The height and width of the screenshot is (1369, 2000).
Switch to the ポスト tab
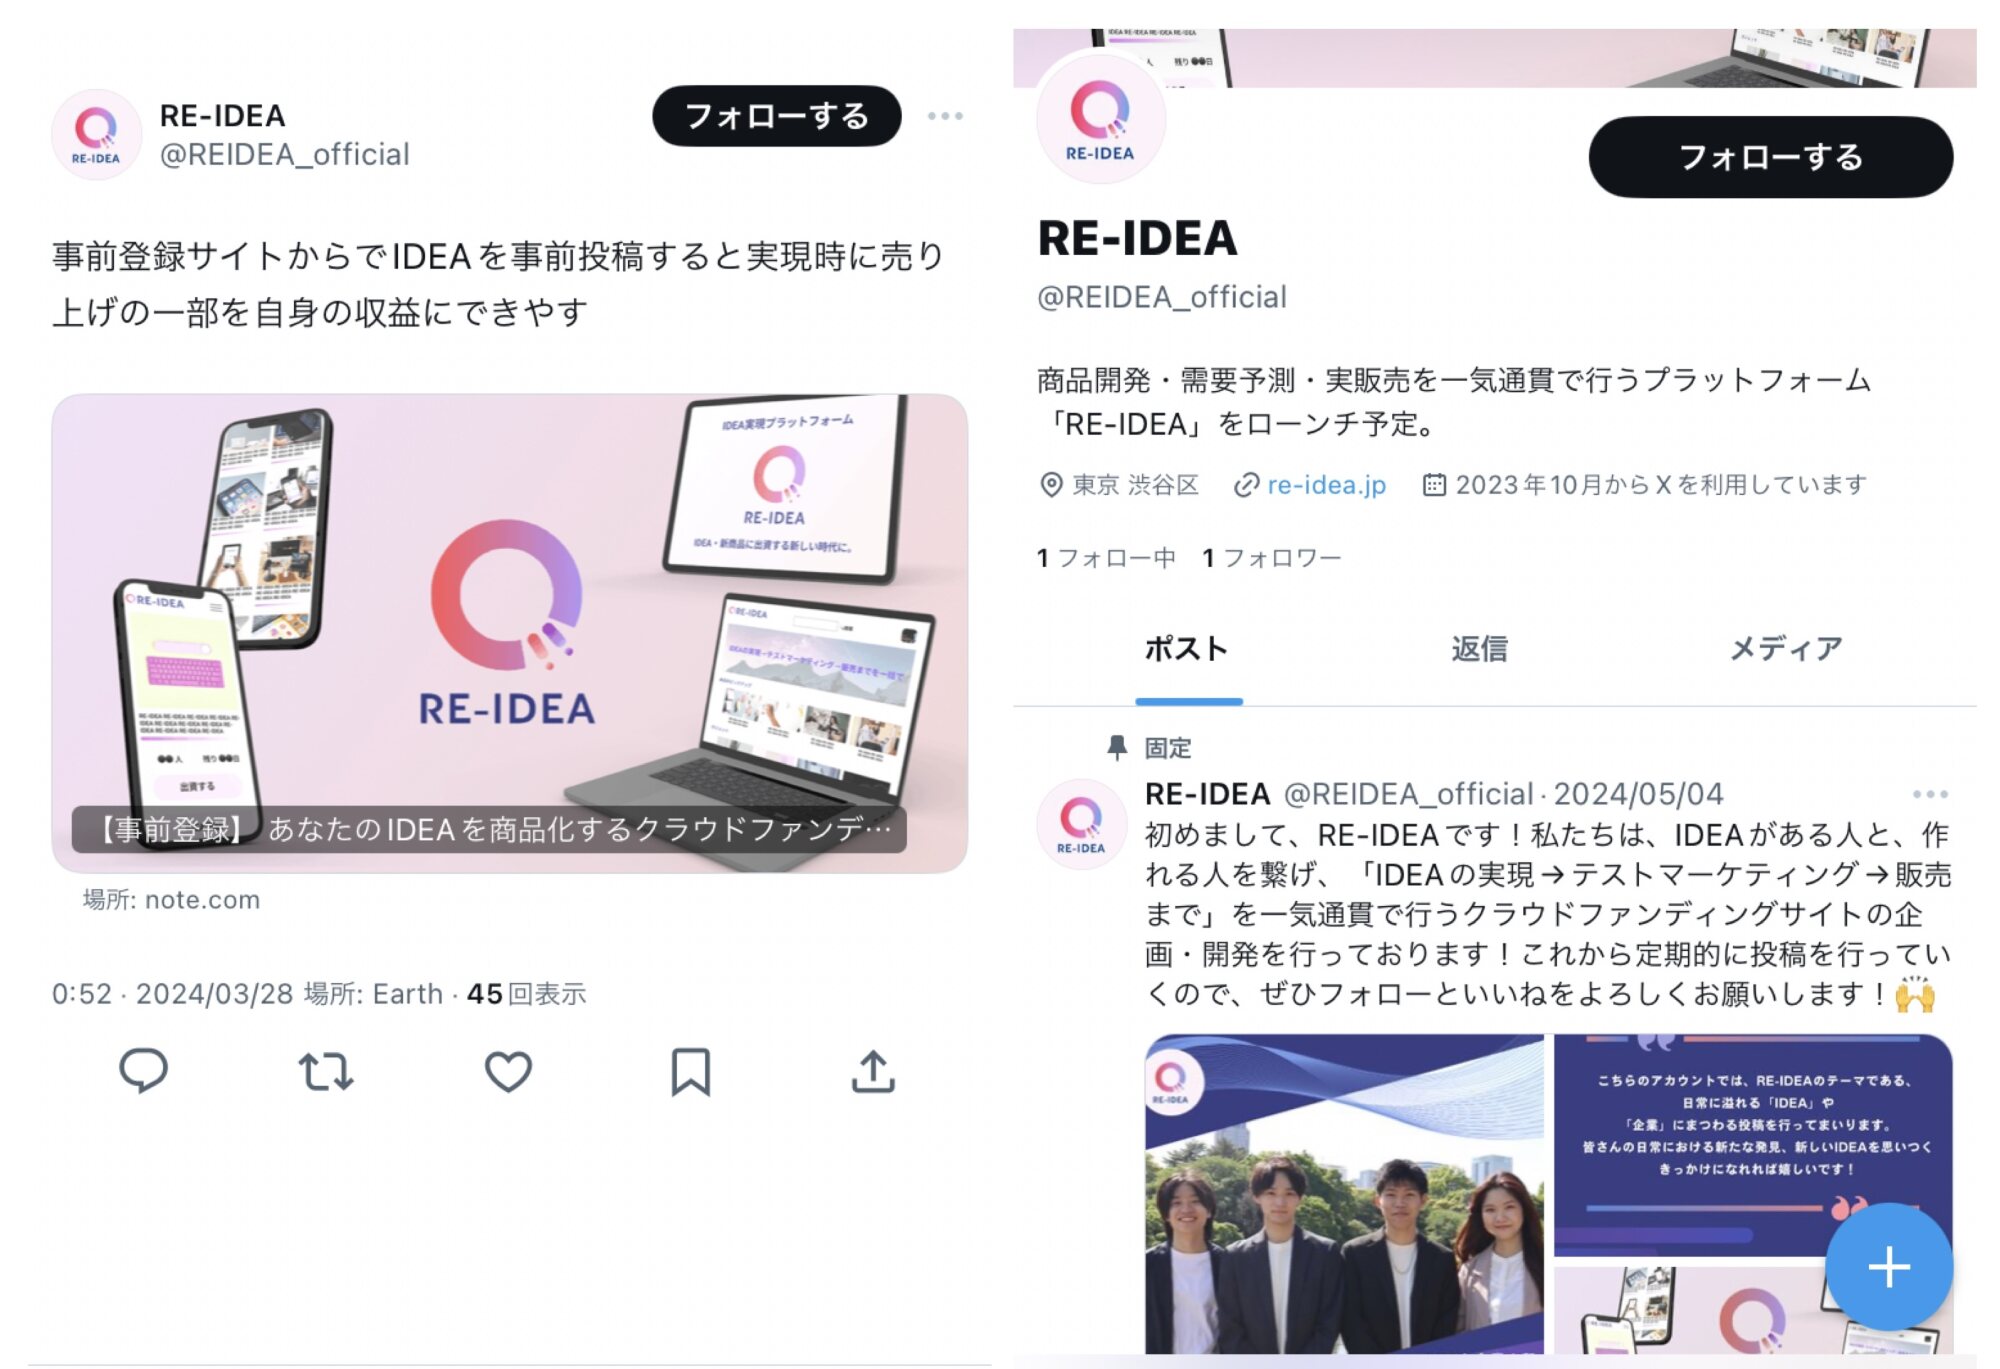coord(1187,649)
